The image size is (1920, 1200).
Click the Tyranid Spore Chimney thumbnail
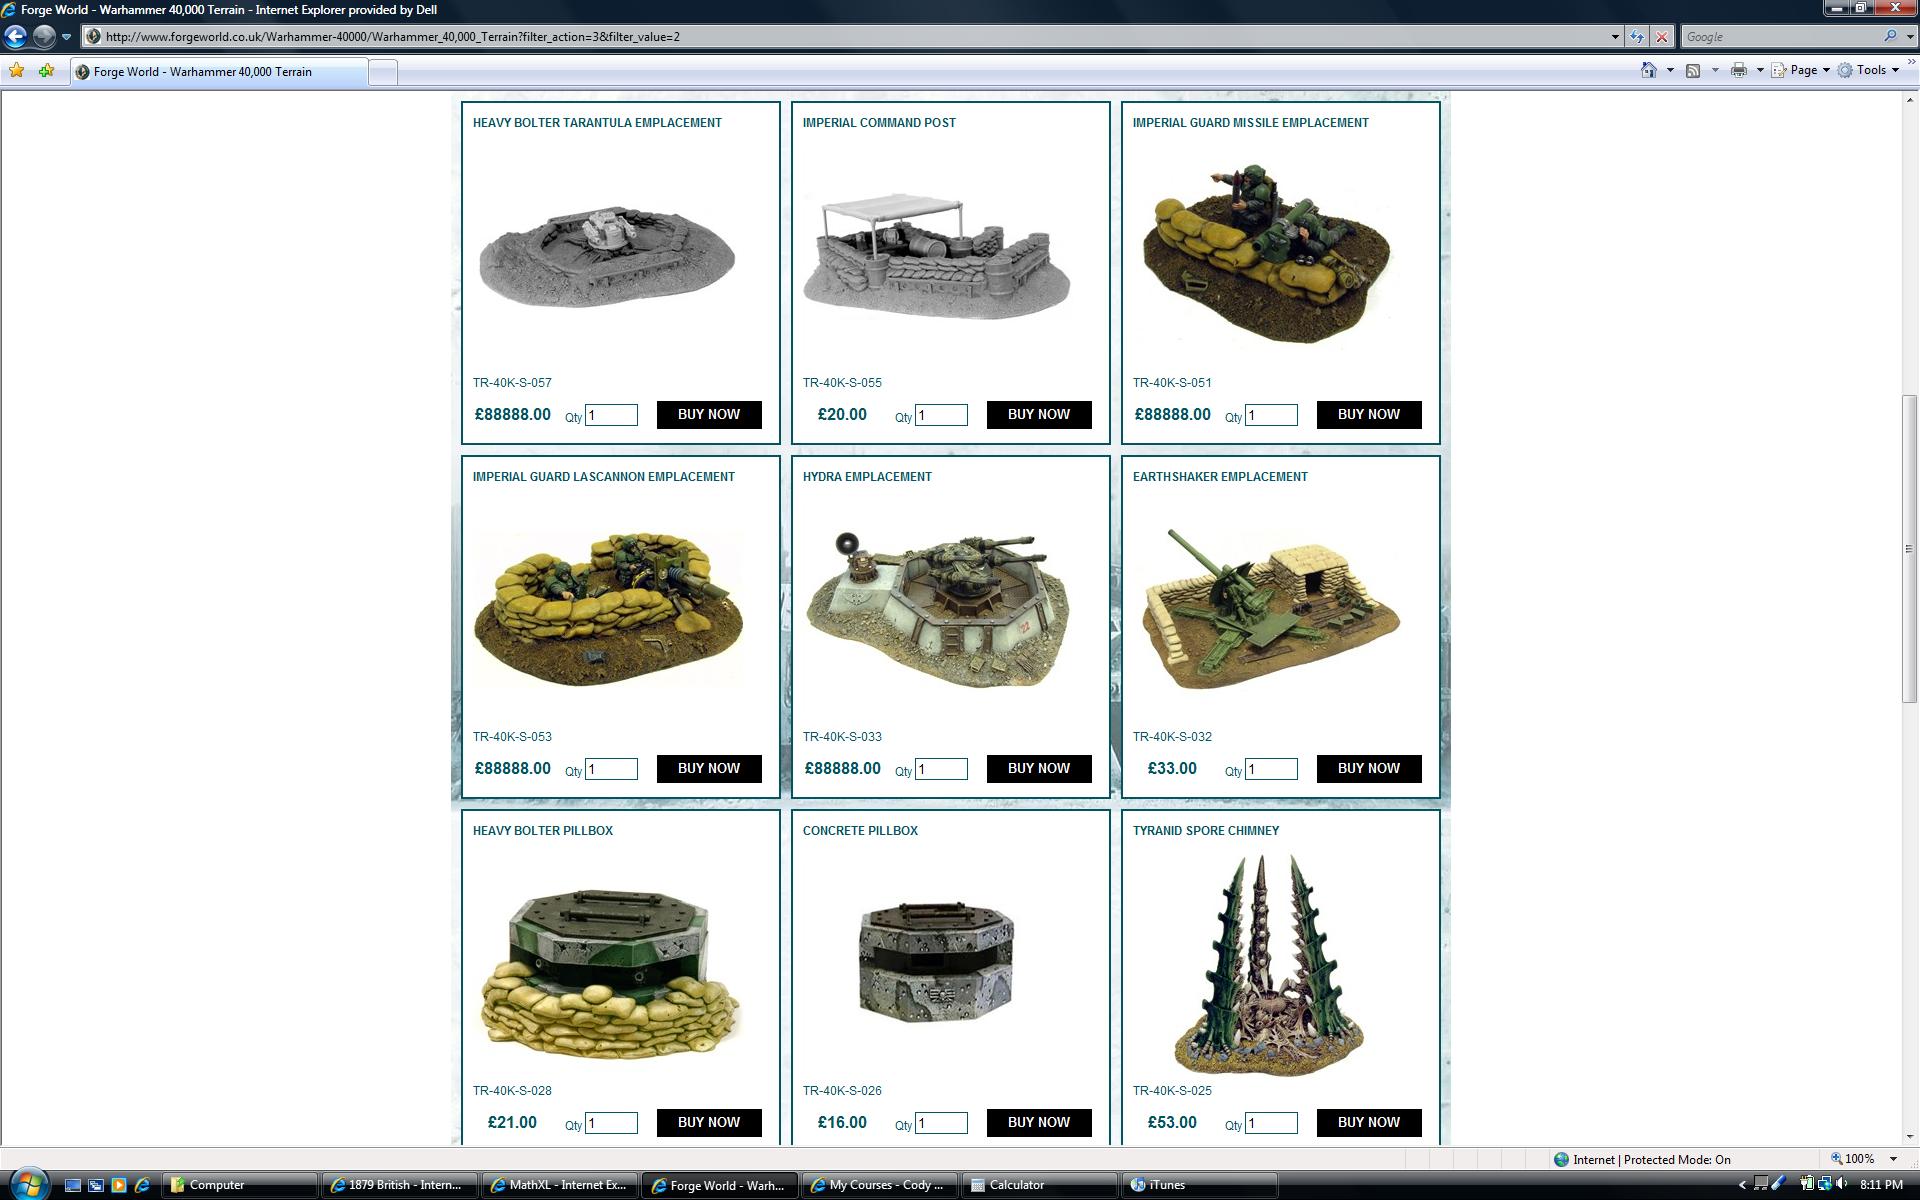coord(1270,965)
